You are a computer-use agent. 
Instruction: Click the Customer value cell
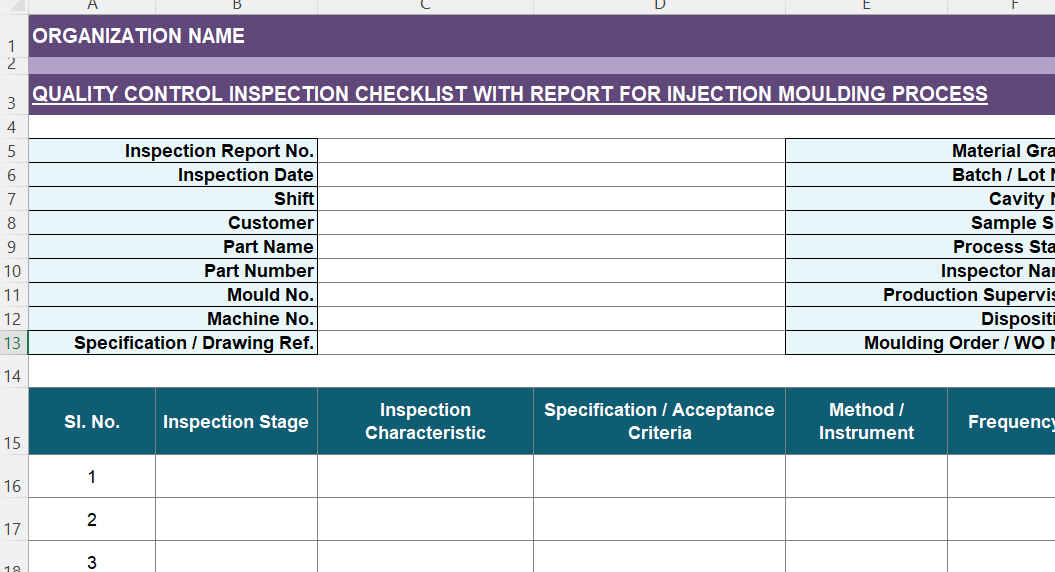550,223
